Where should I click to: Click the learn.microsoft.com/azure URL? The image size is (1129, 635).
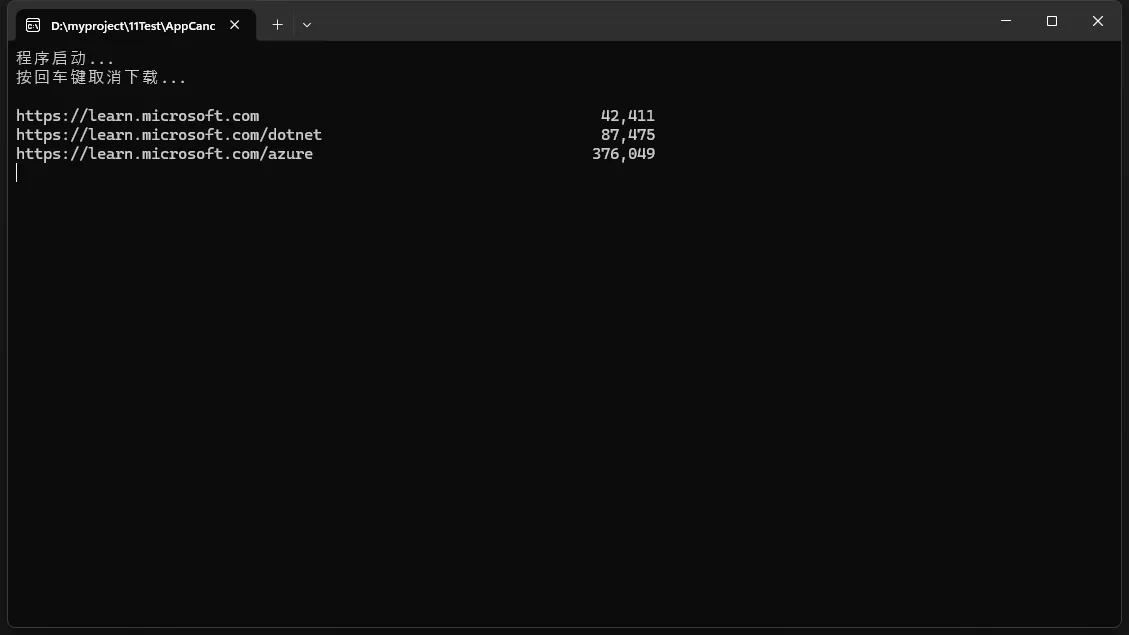[x=164, y=154]
